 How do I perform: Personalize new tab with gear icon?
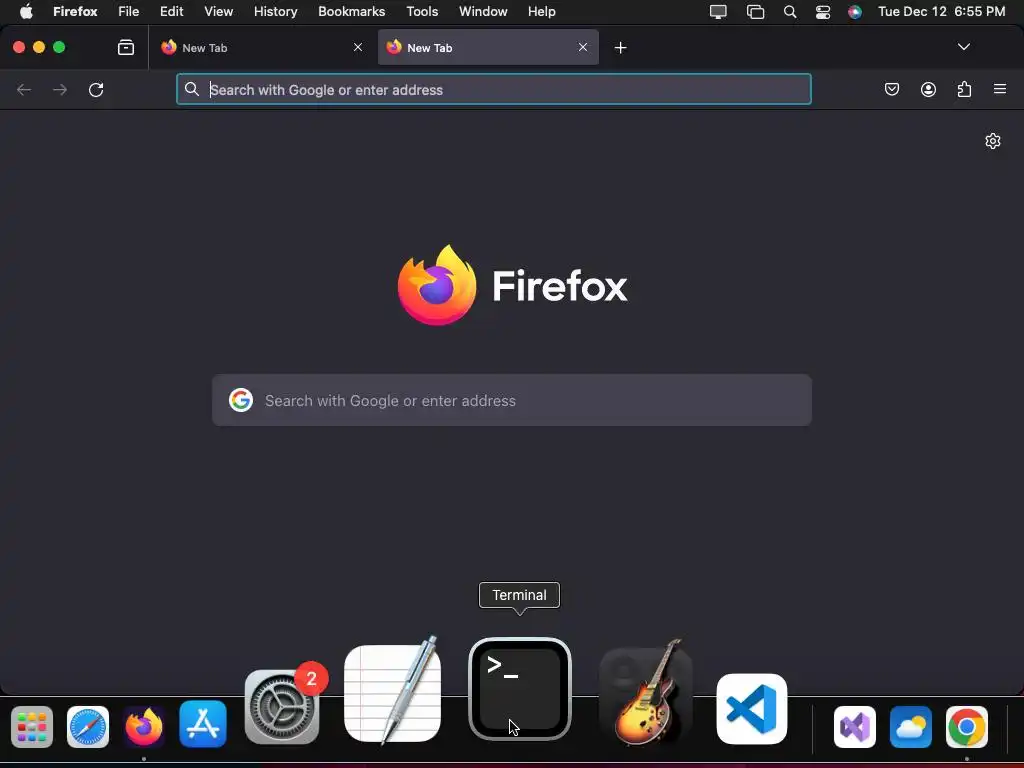click(993, 141)
